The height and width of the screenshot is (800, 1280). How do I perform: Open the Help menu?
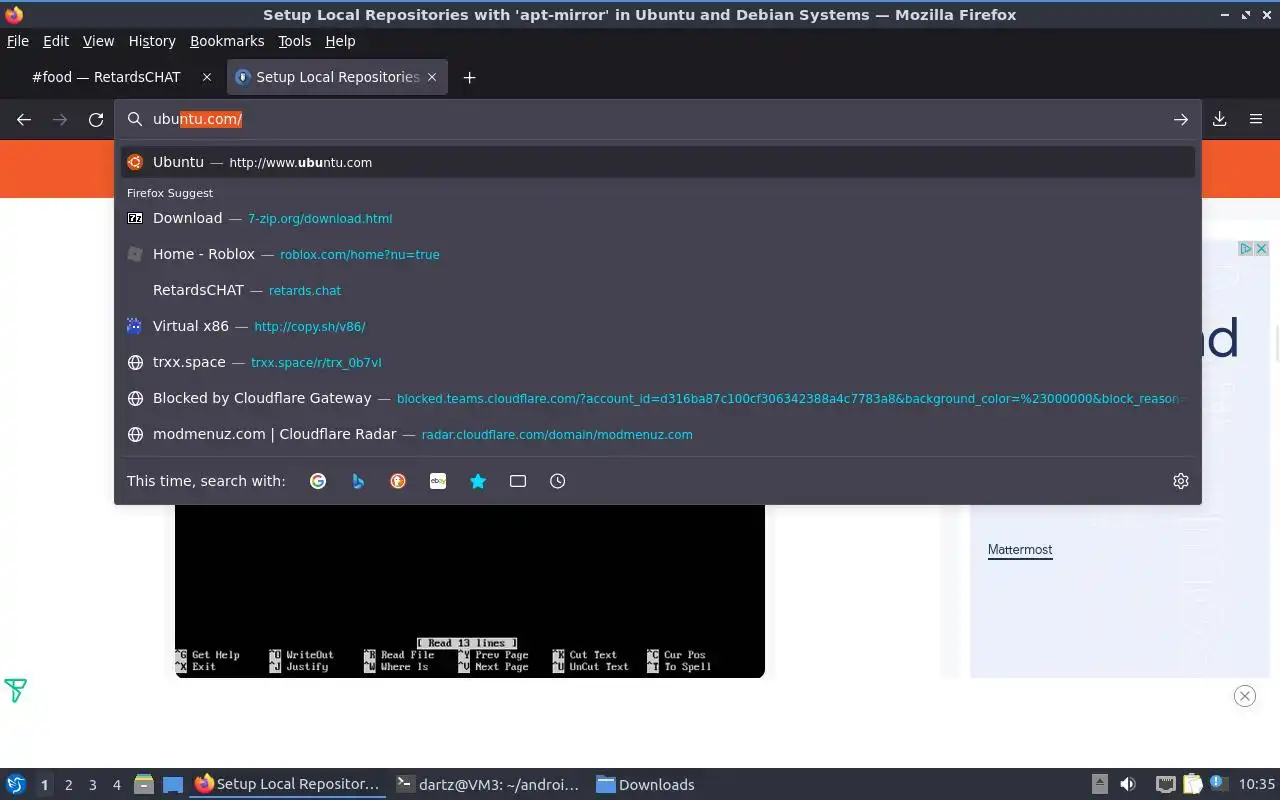(x=340, y=41)
